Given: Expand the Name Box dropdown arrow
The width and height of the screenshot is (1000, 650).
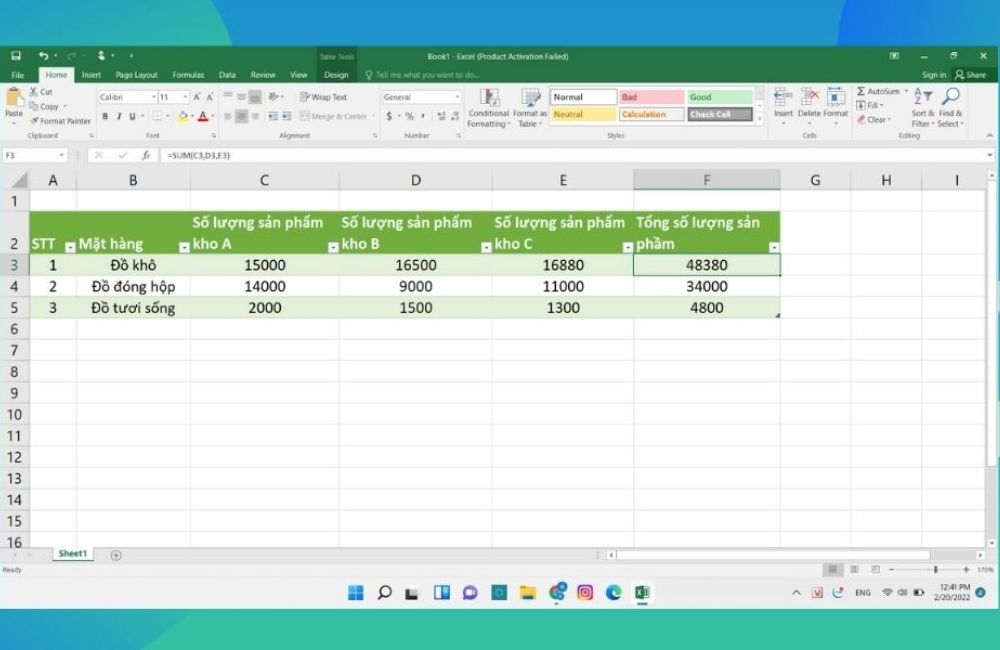Looking at the screenshot, I should [x=61, y=155].
